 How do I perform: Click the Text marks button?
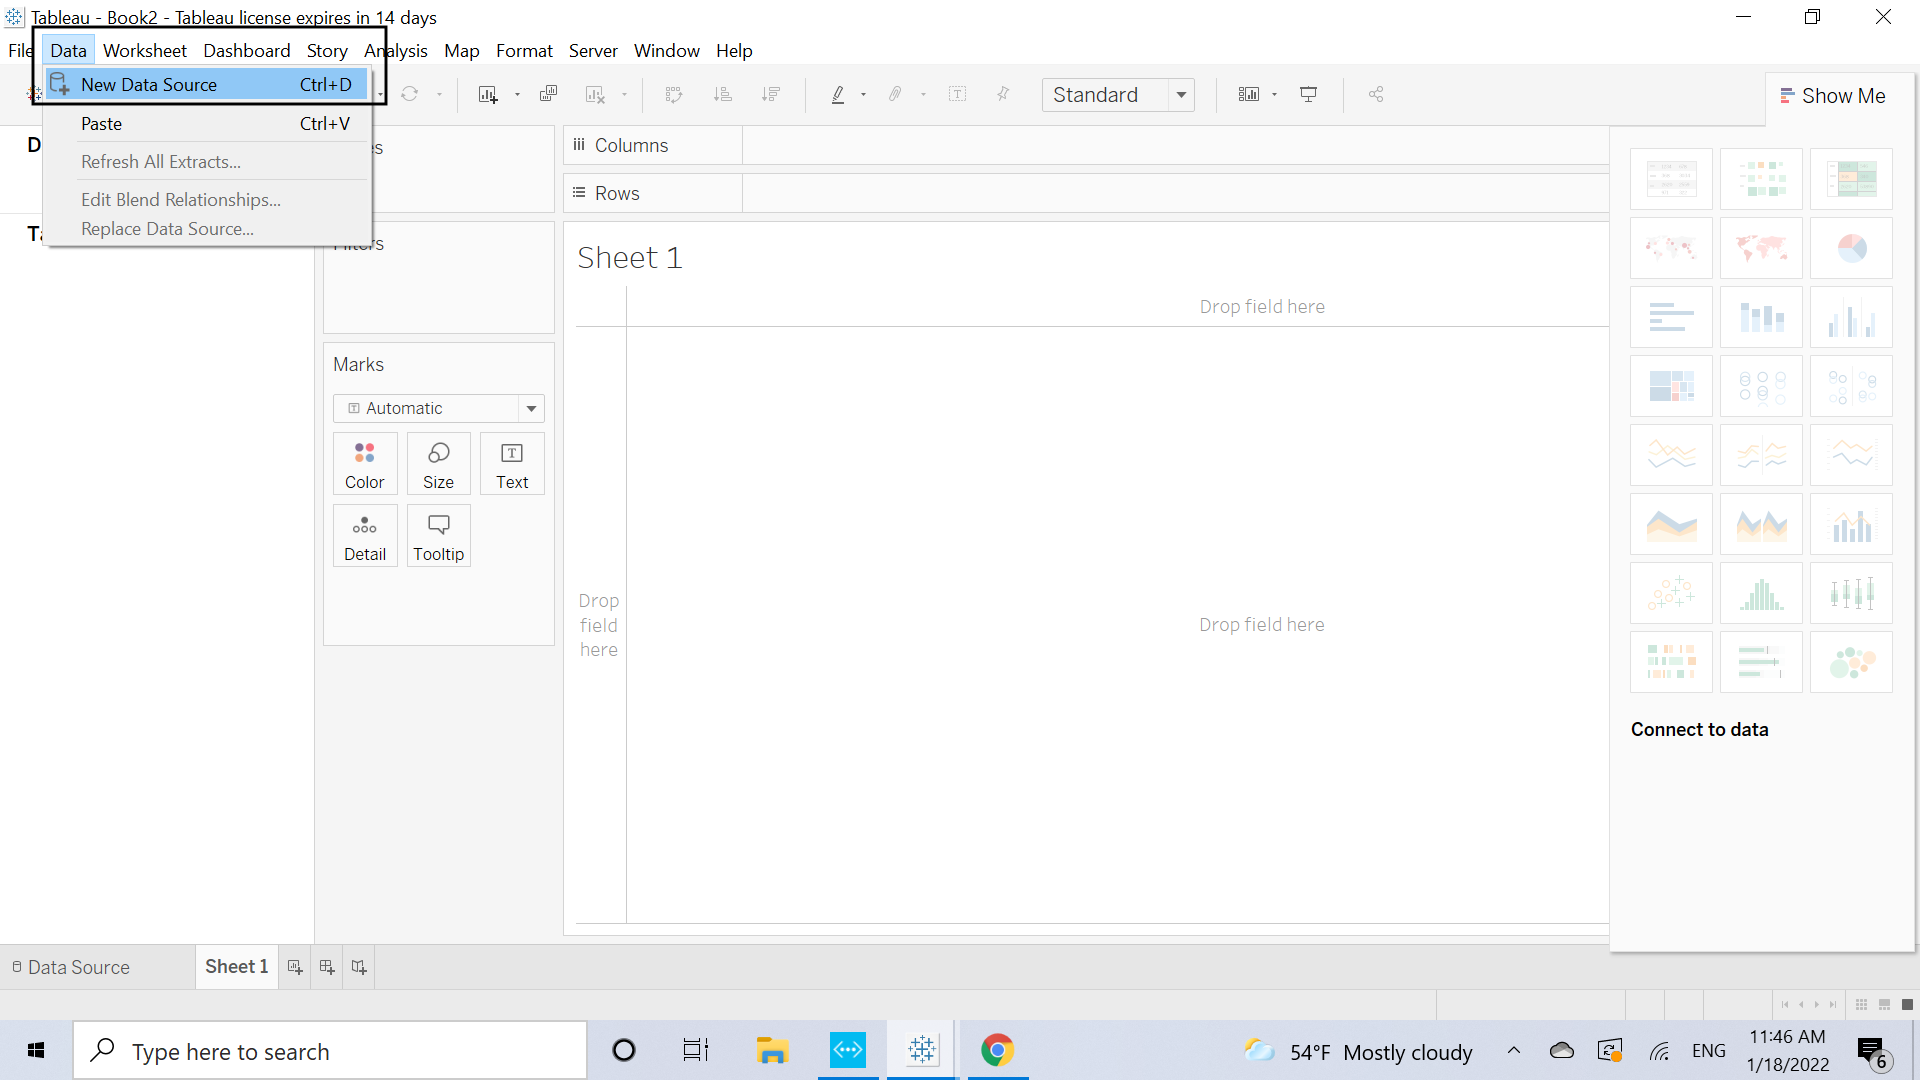tap(512, 464)
